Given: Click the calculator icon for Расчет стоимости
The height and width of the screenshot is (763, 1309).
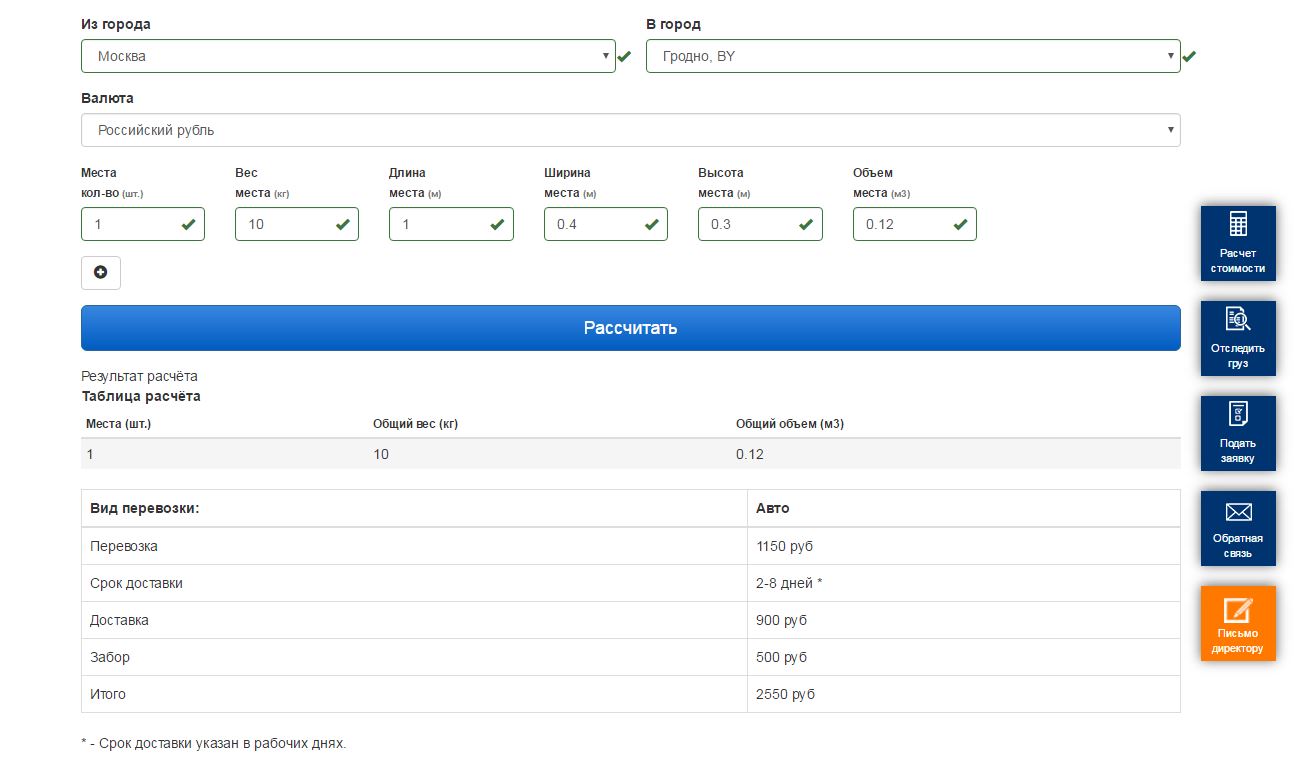Looking at the screenshot, I should 1238,224.
